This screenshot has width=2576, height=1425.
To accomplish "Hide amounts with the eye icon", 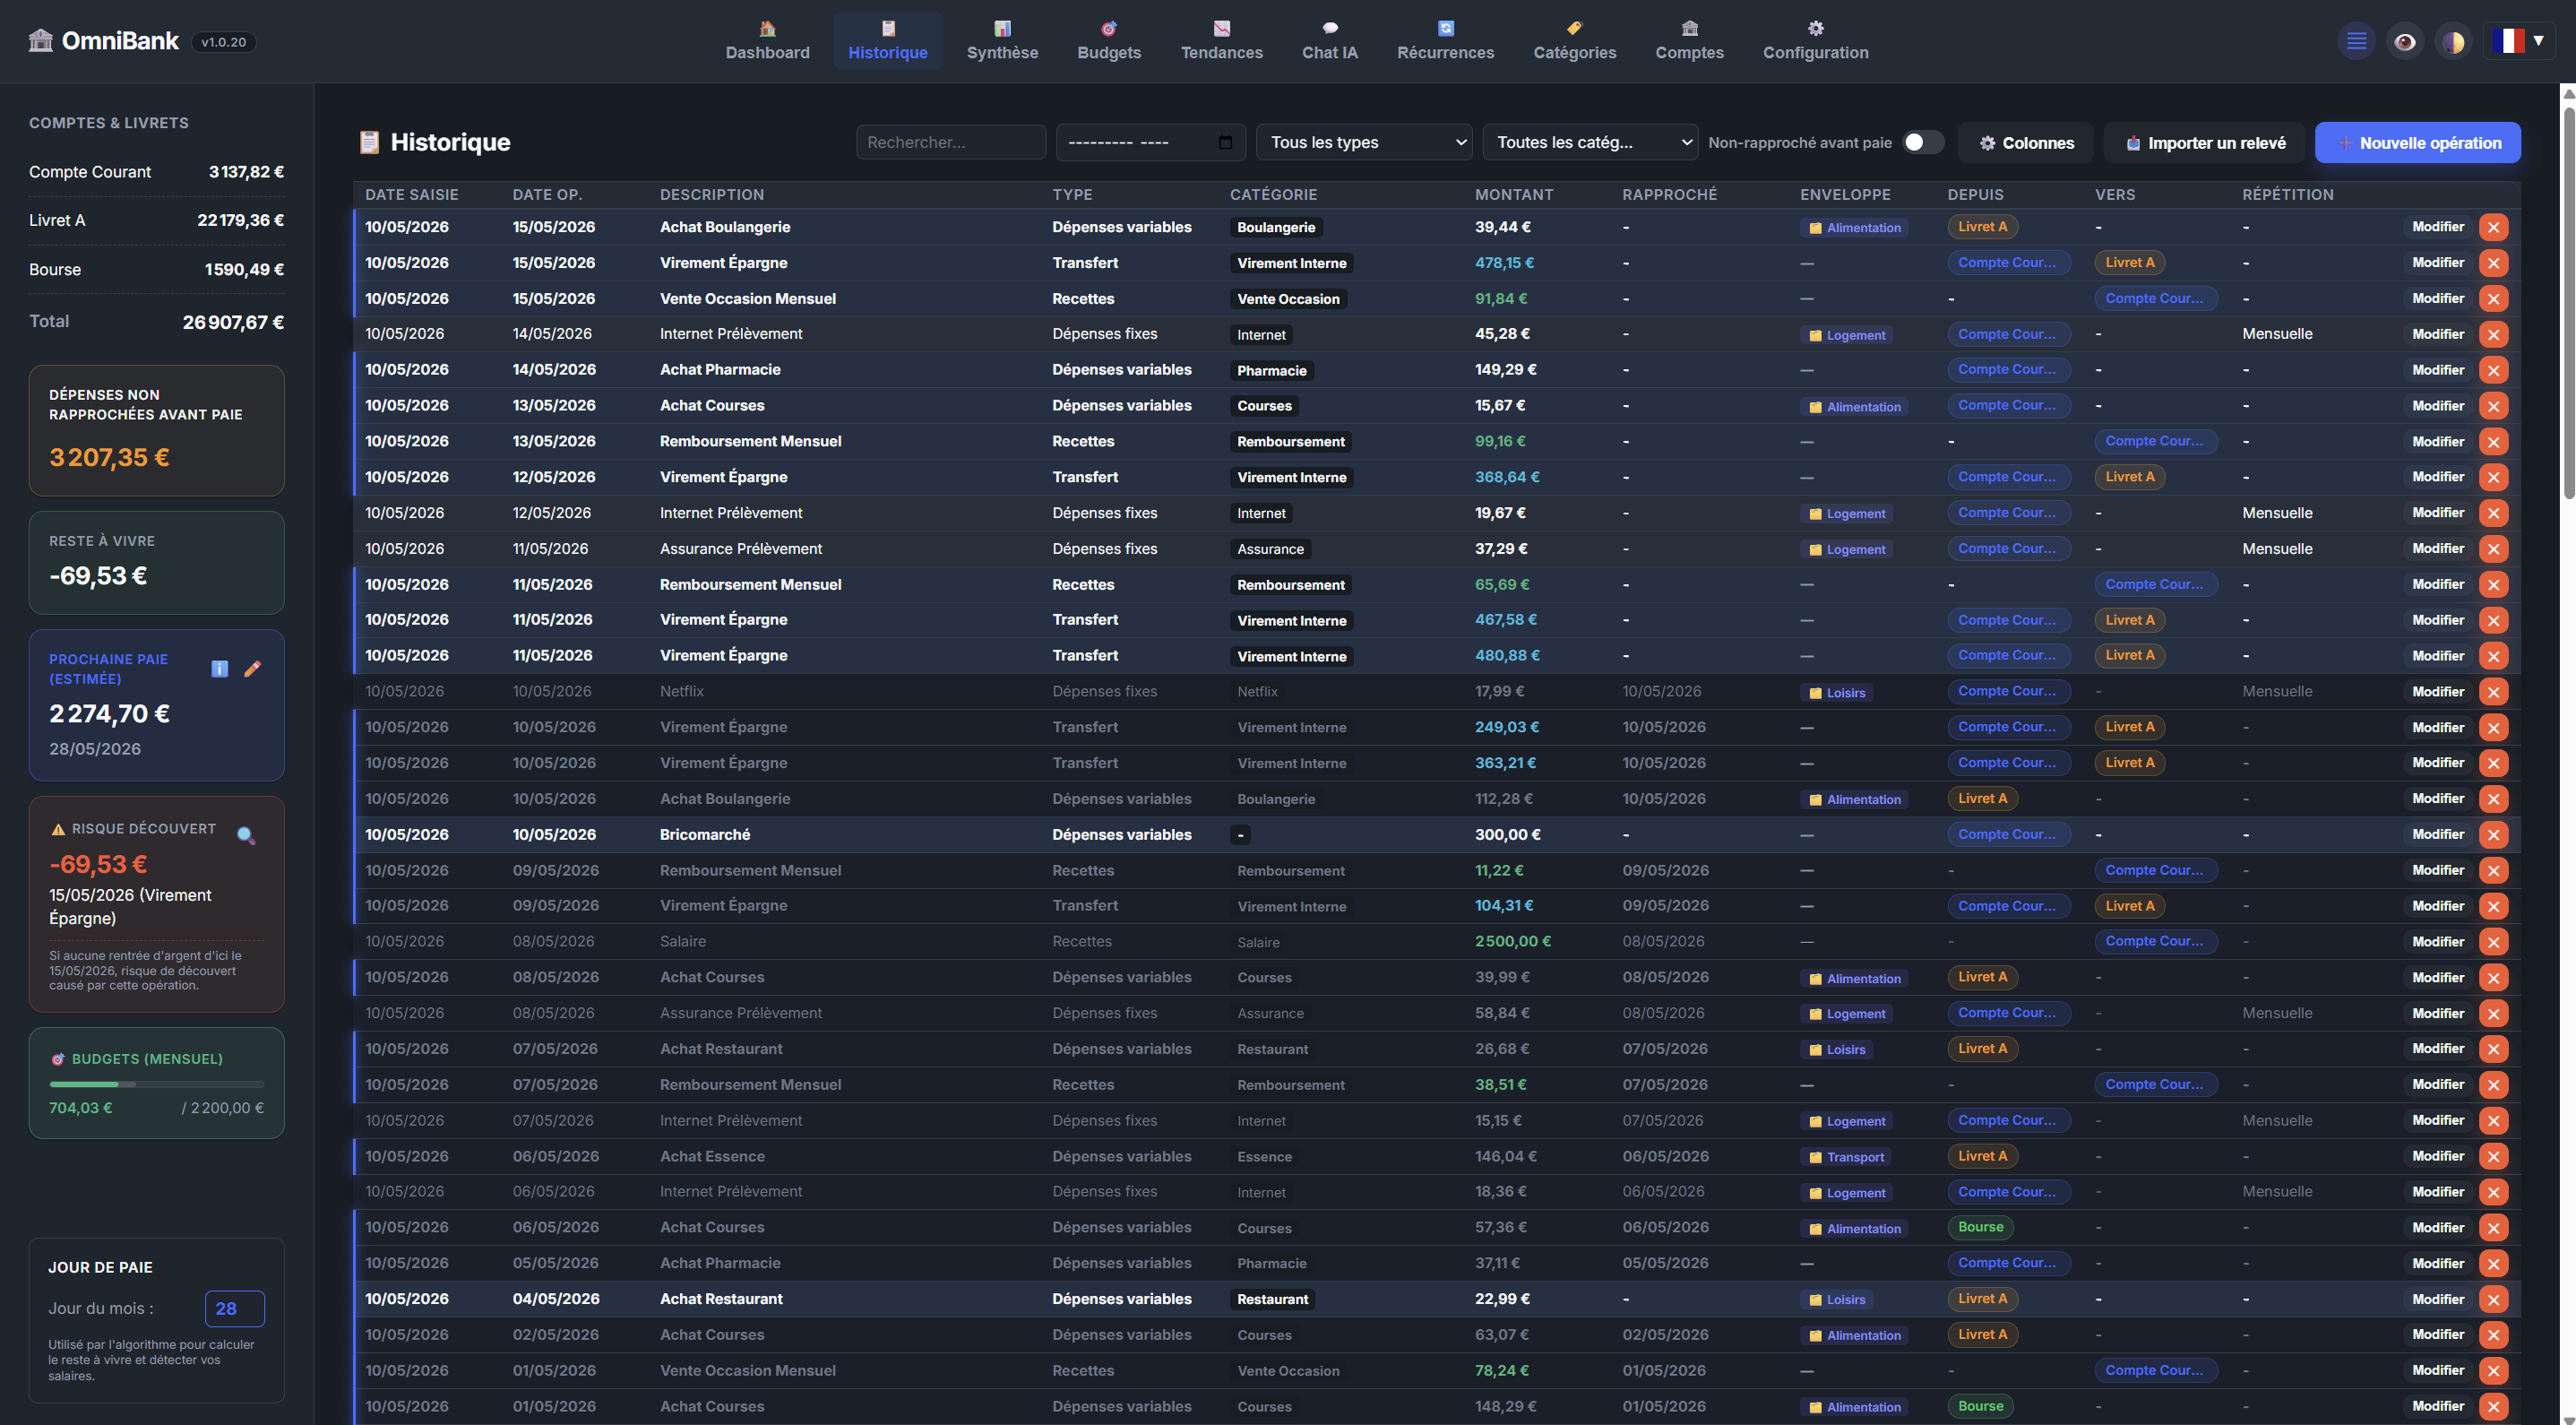I will tap(2405, 41).
